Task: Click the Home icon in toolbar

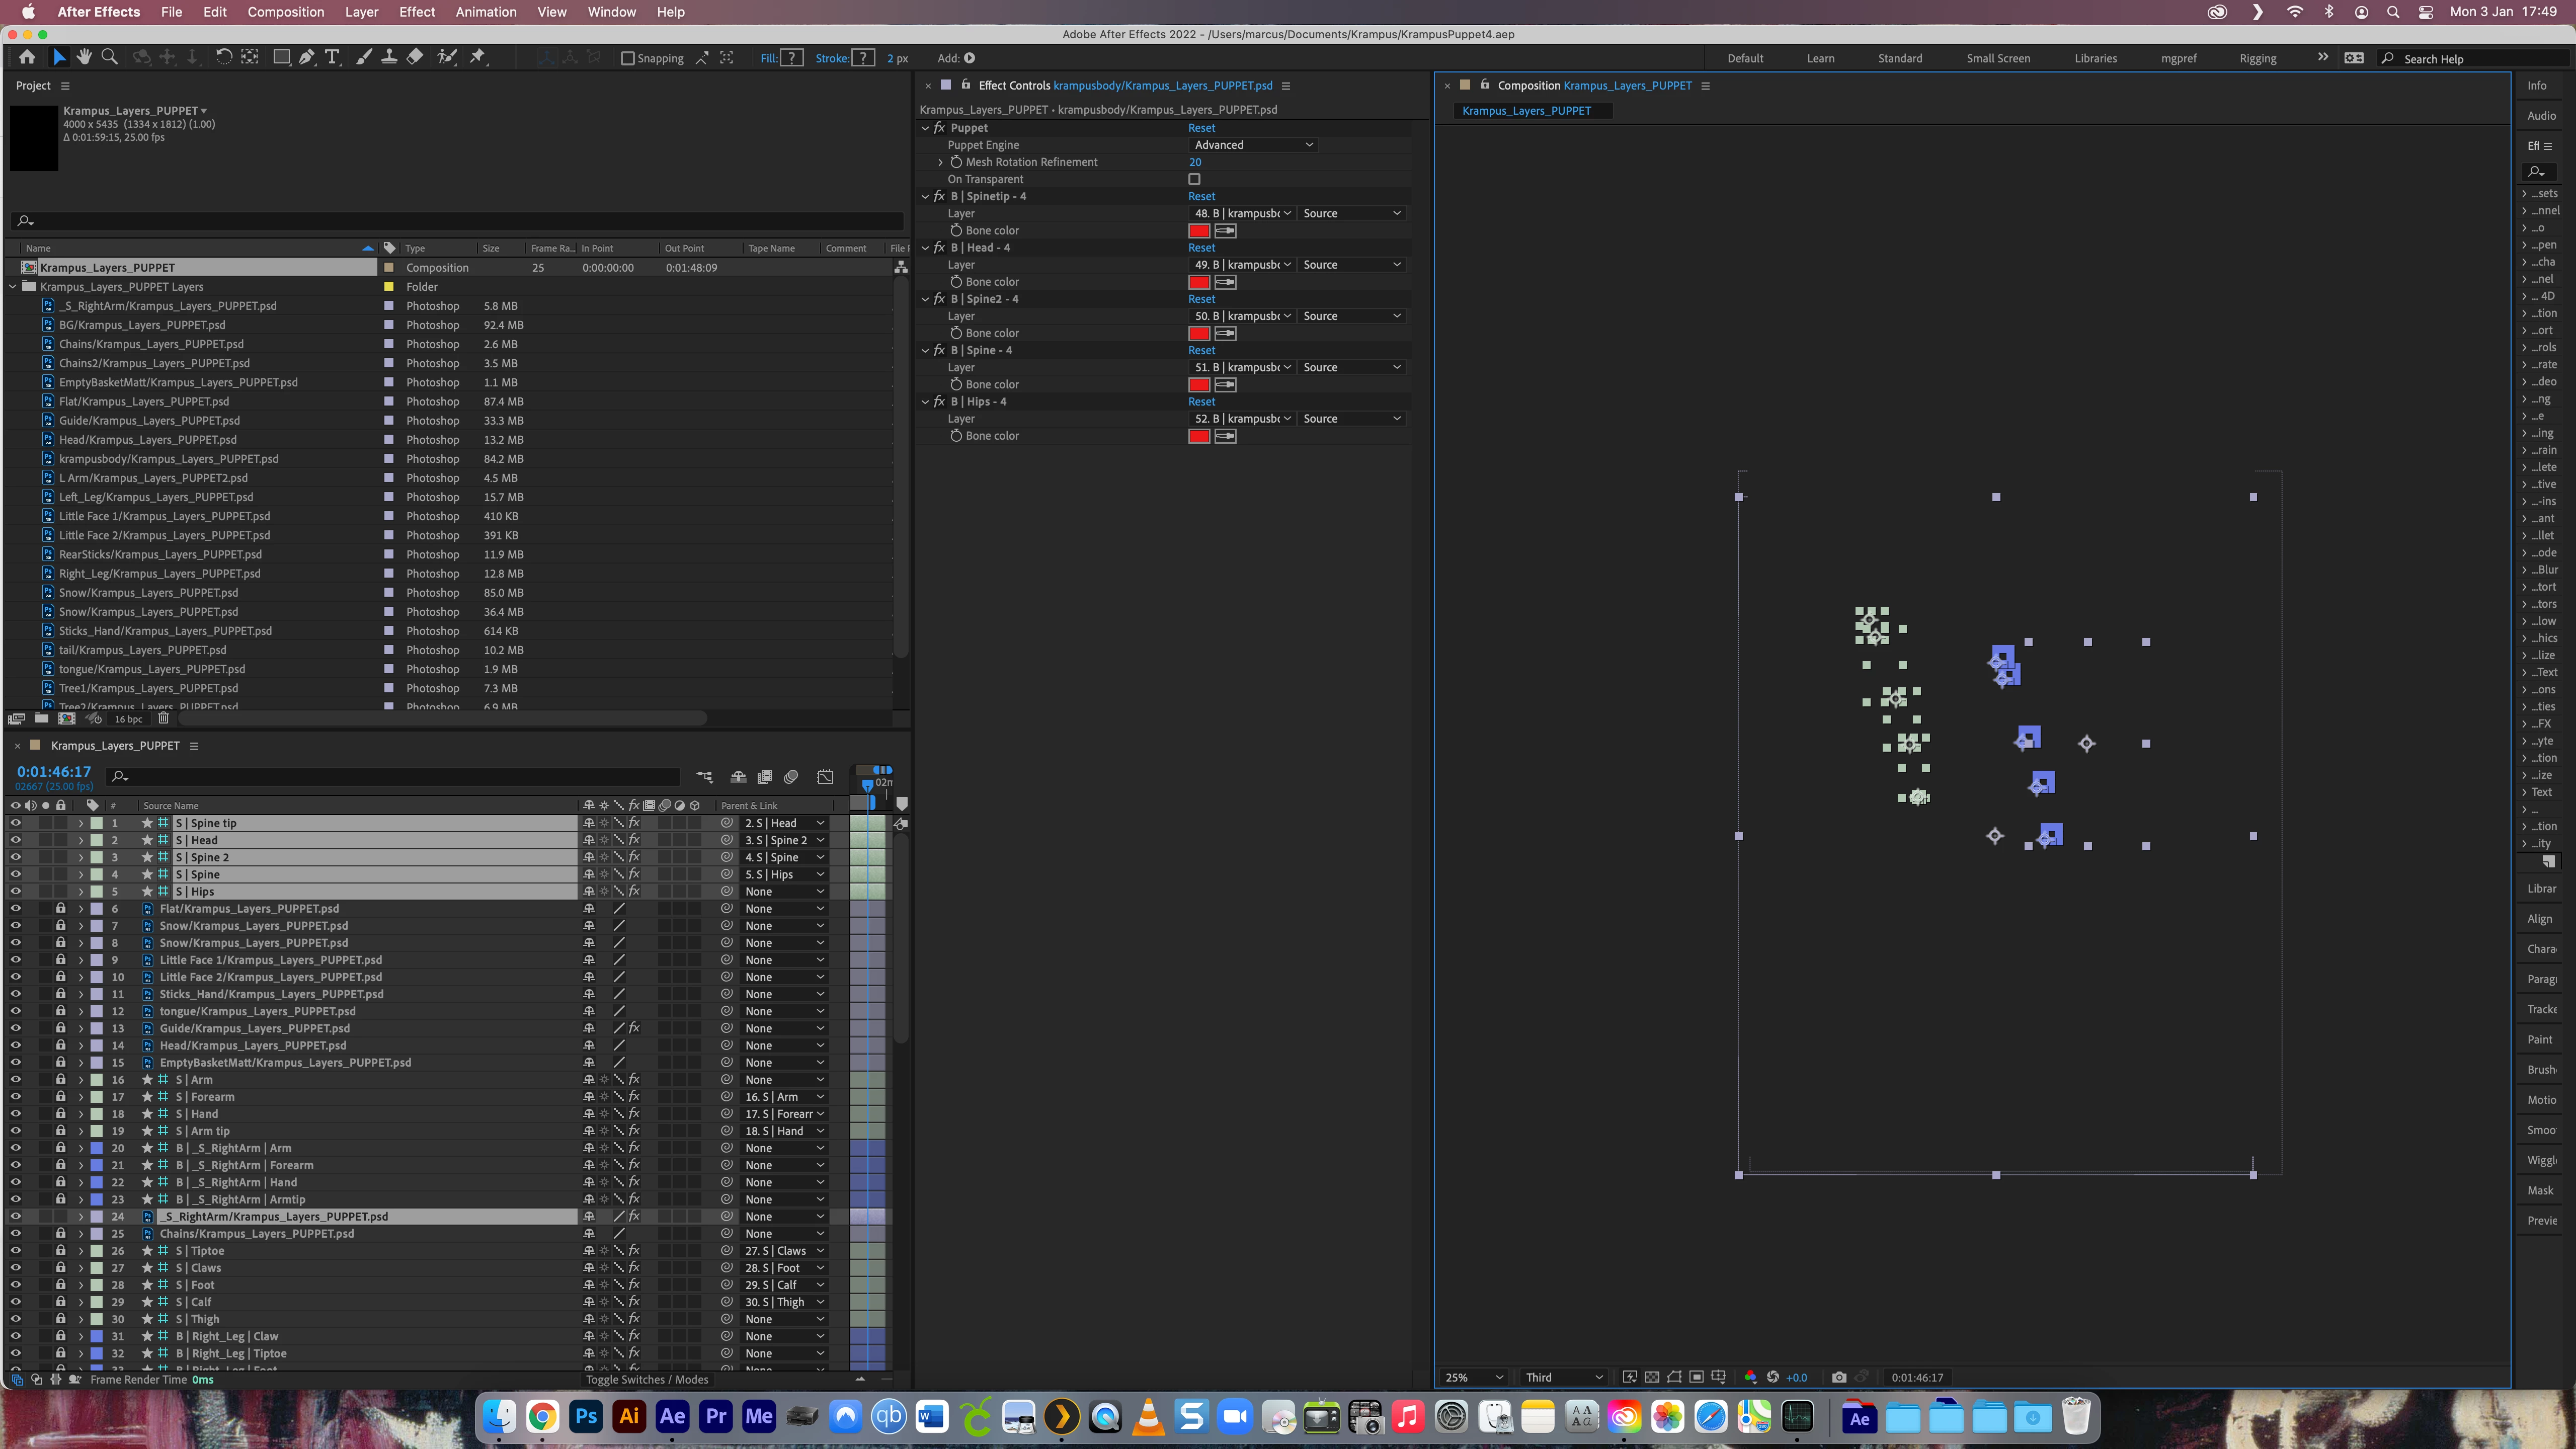Action: pos(27,58)
